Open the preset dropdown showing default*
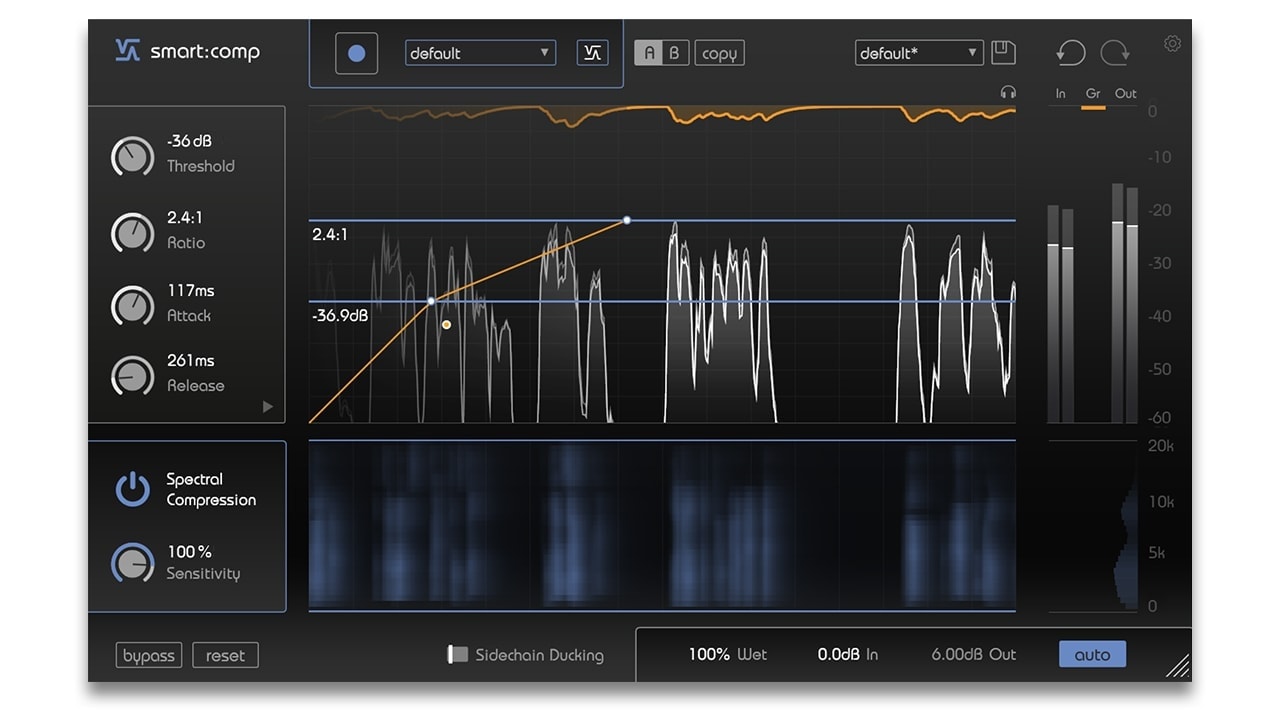The image size is (1280, 720). pyautogui.click(x=918, y=54)
